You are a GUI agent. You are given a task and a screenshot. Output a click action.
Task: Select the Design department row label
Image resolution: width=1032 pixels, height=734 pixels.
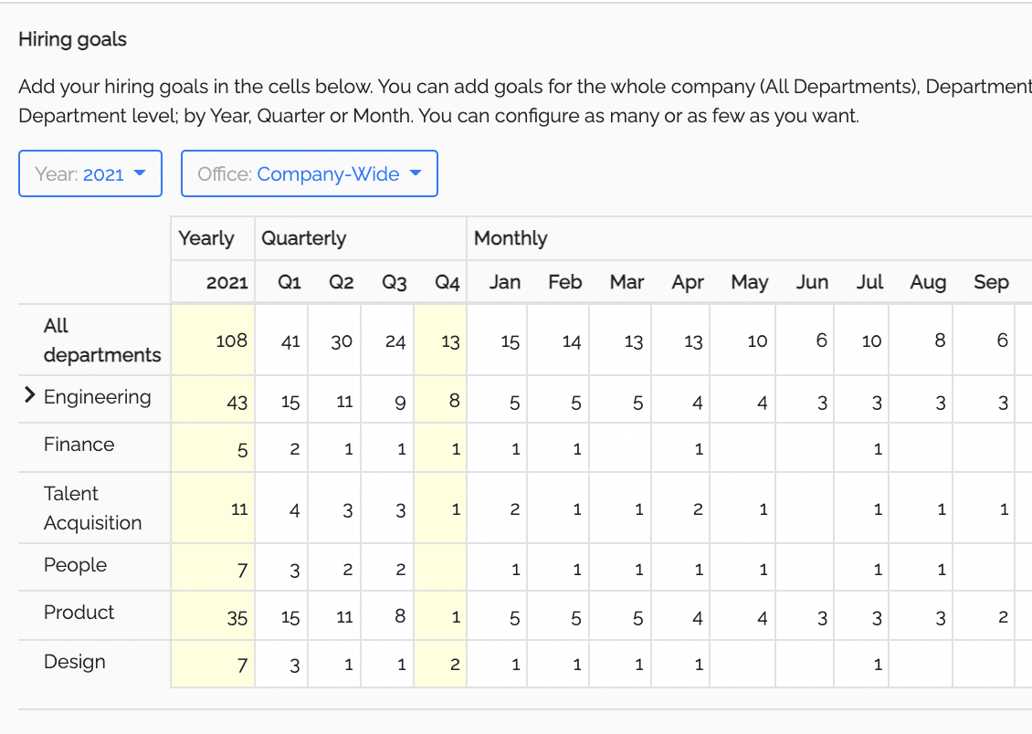[76, 662]
